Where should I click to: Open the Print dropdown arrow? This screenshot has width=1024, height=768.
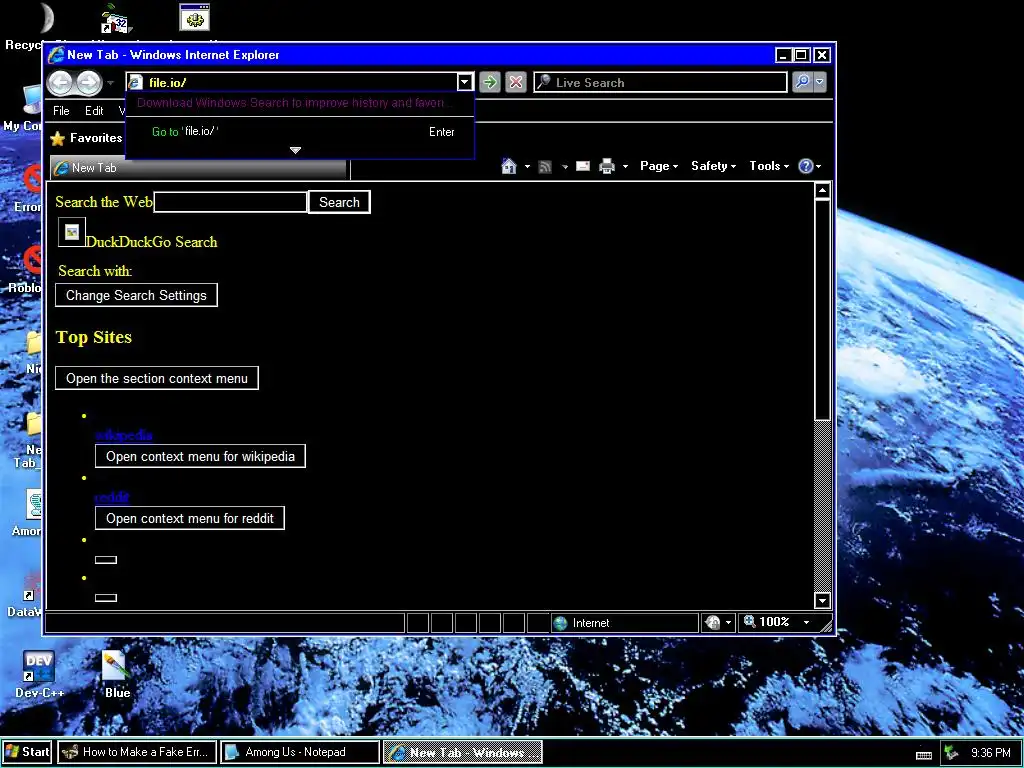(625, 167)
